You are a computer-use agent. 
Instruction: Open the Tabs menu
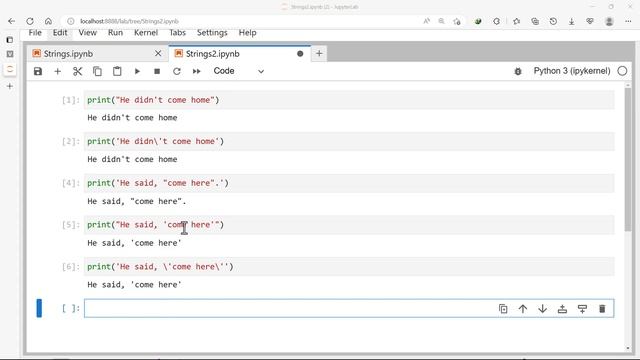[178, 33]
